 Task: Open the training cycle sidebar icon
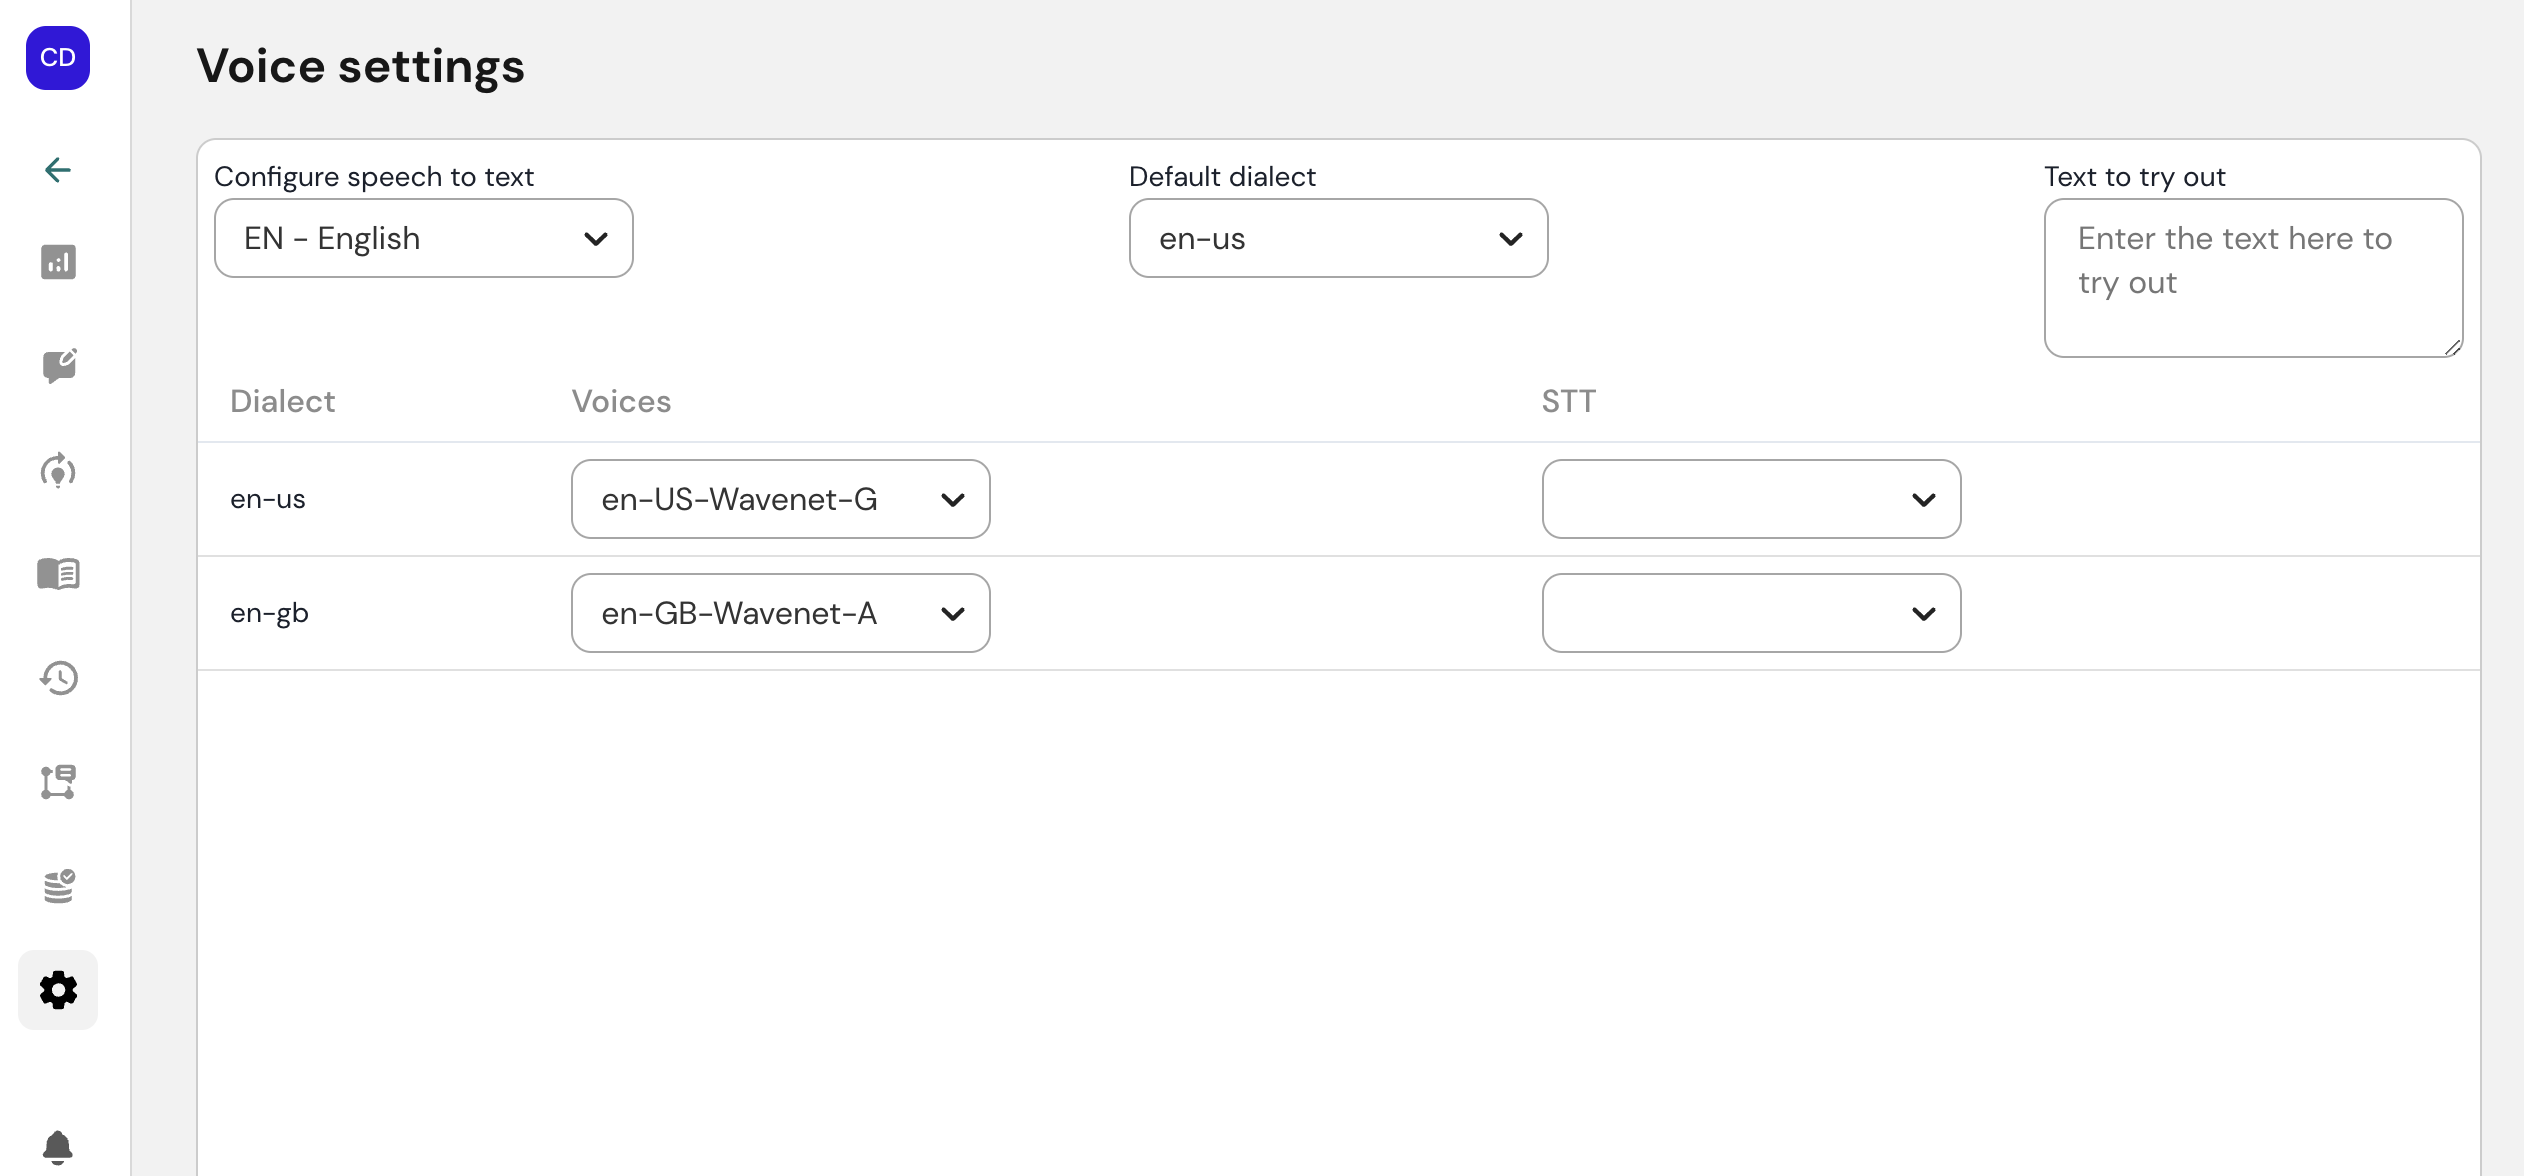click(58, 471)
